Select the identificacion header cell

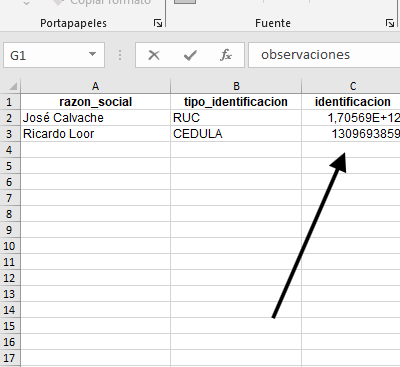351,102
